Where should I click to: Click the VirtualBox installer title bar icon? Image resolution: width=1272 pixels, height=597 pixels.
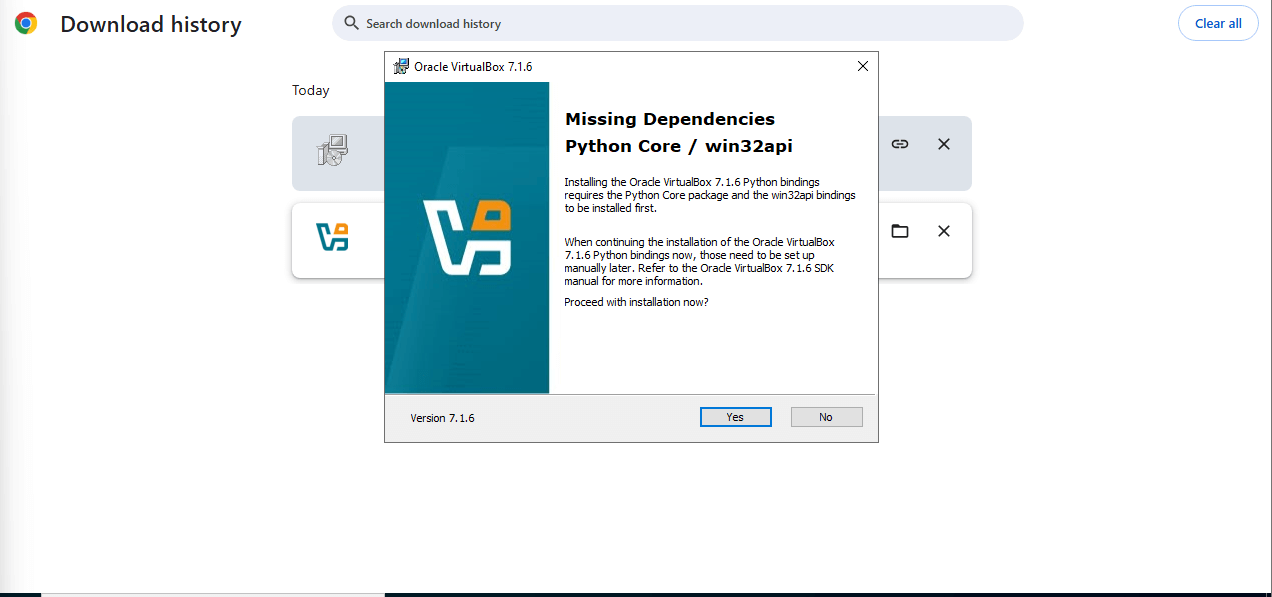click(401, 66)
